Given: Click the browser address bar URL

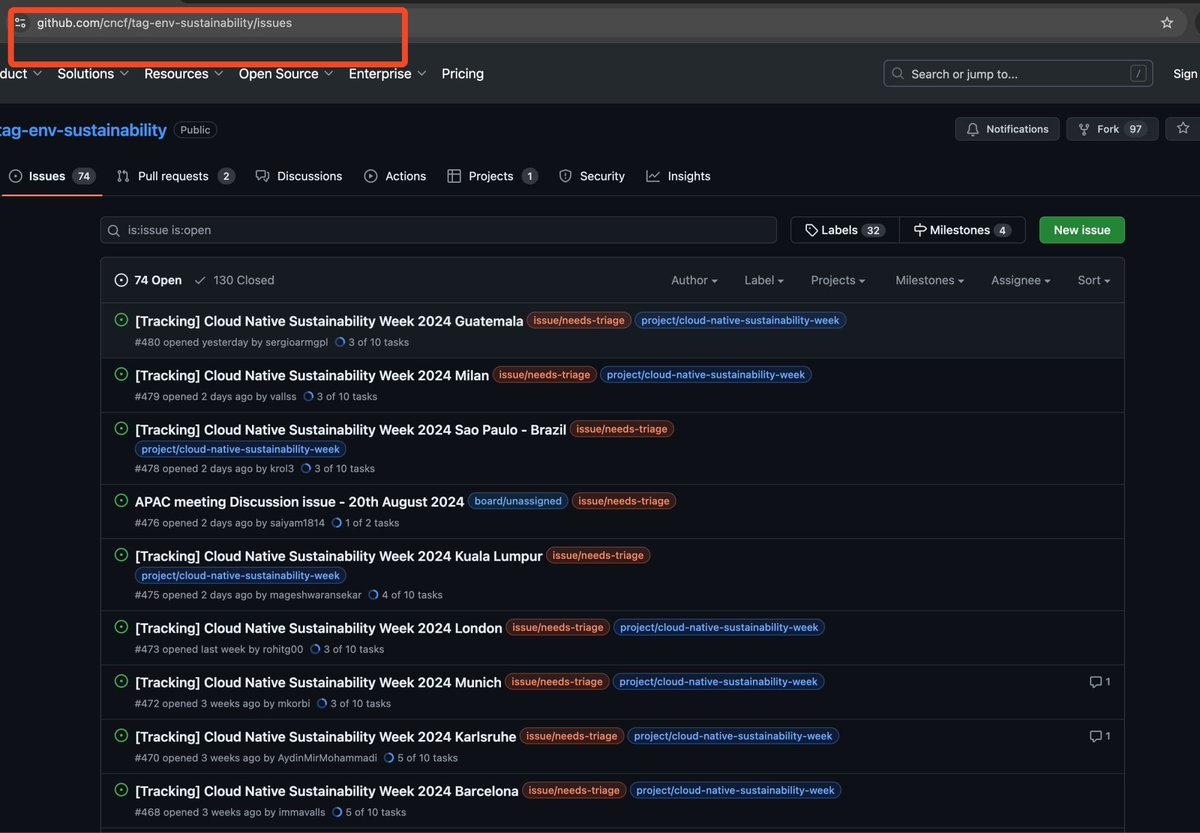Looking at the screenshot, I should [164, 23].
